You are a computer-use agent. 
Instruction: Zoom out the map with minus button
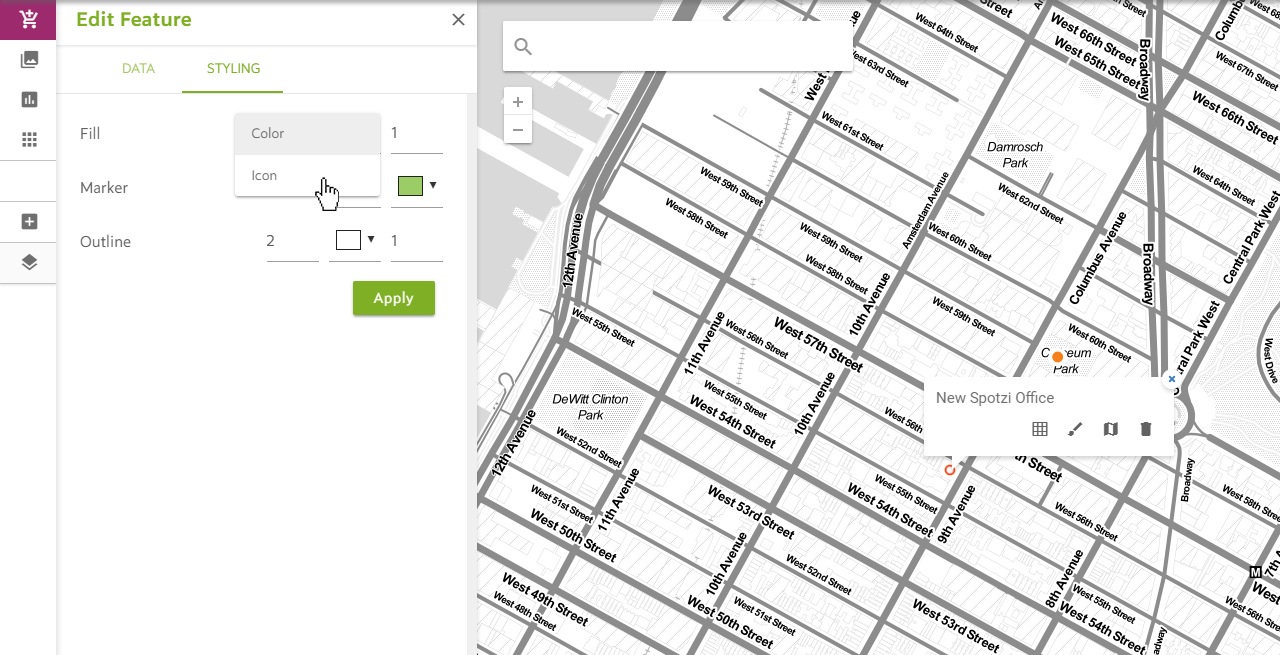(518, 129)
